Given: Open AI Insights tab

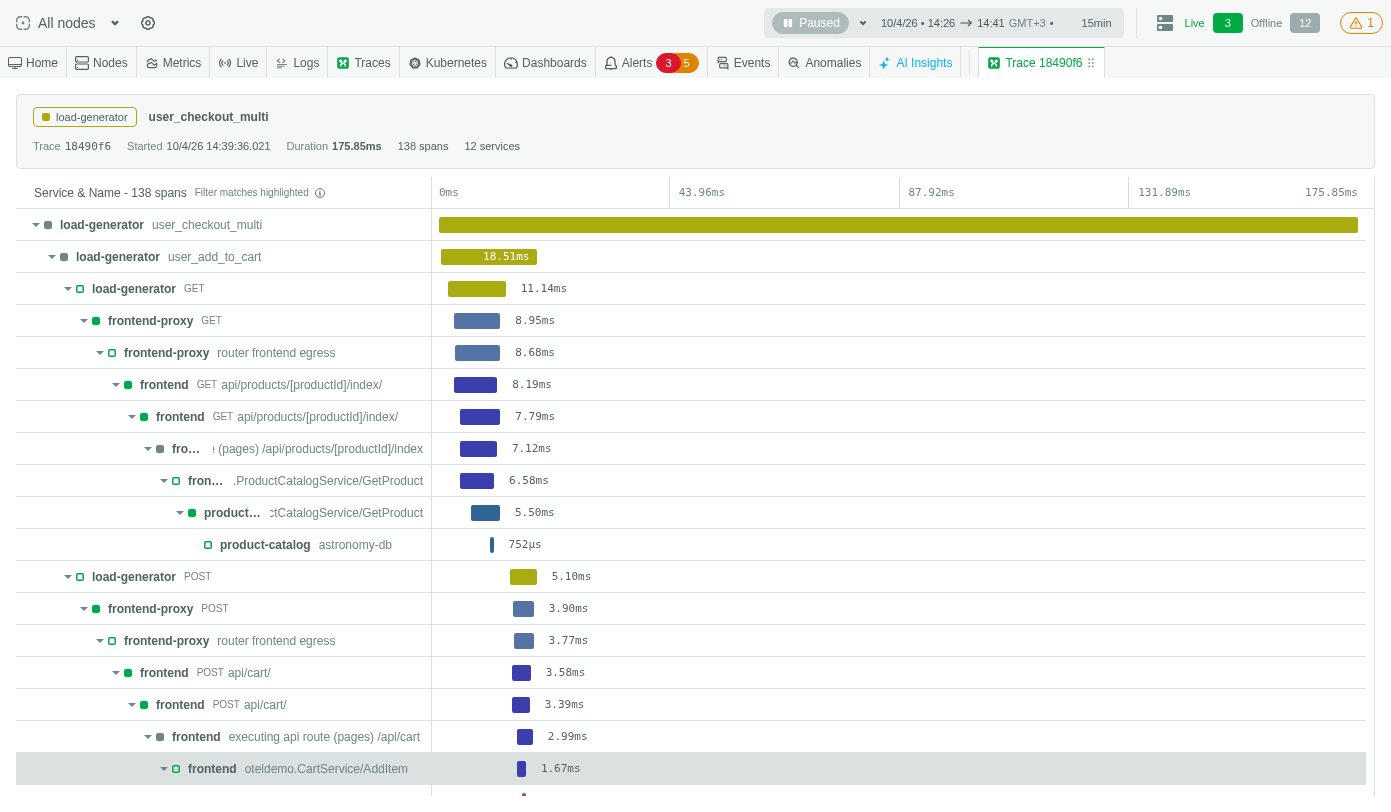Looking at the screenshot, I should (x=915, y=63).
